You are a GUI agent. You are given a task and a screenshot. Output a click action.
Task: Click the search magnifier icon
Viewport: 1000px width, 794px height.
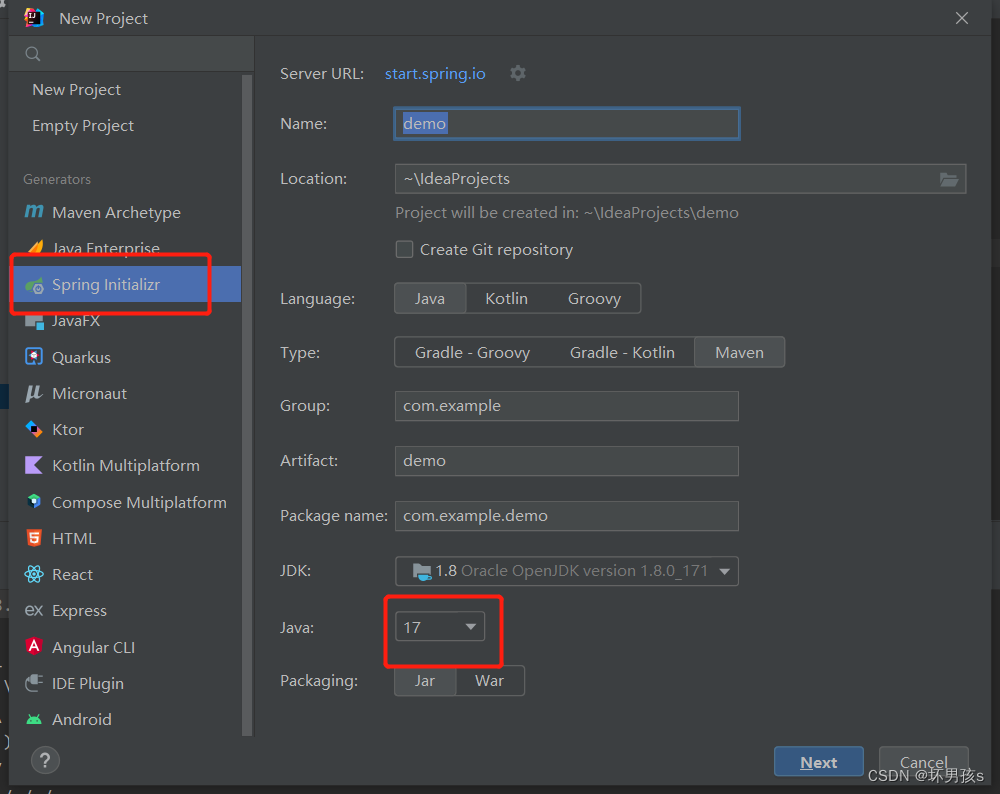pos(33,54)
